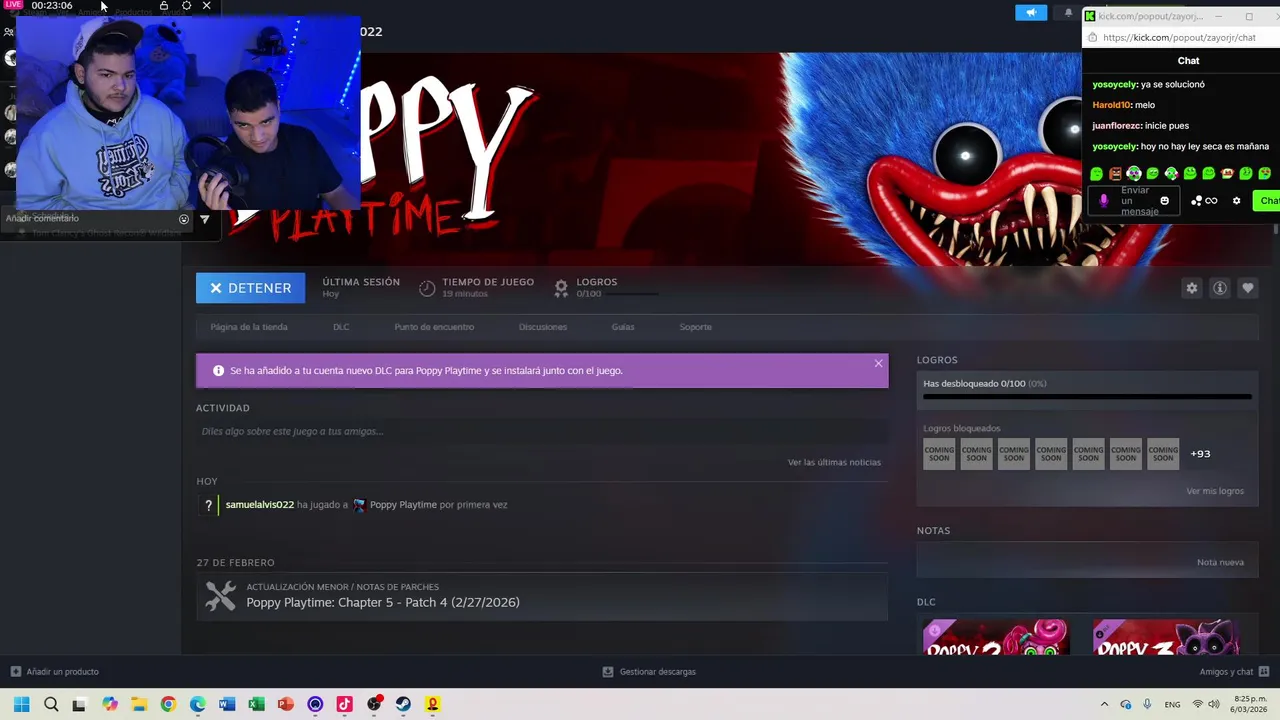Open the Discusiones tab
This screenshot has width=1280, height=720.
543,327
